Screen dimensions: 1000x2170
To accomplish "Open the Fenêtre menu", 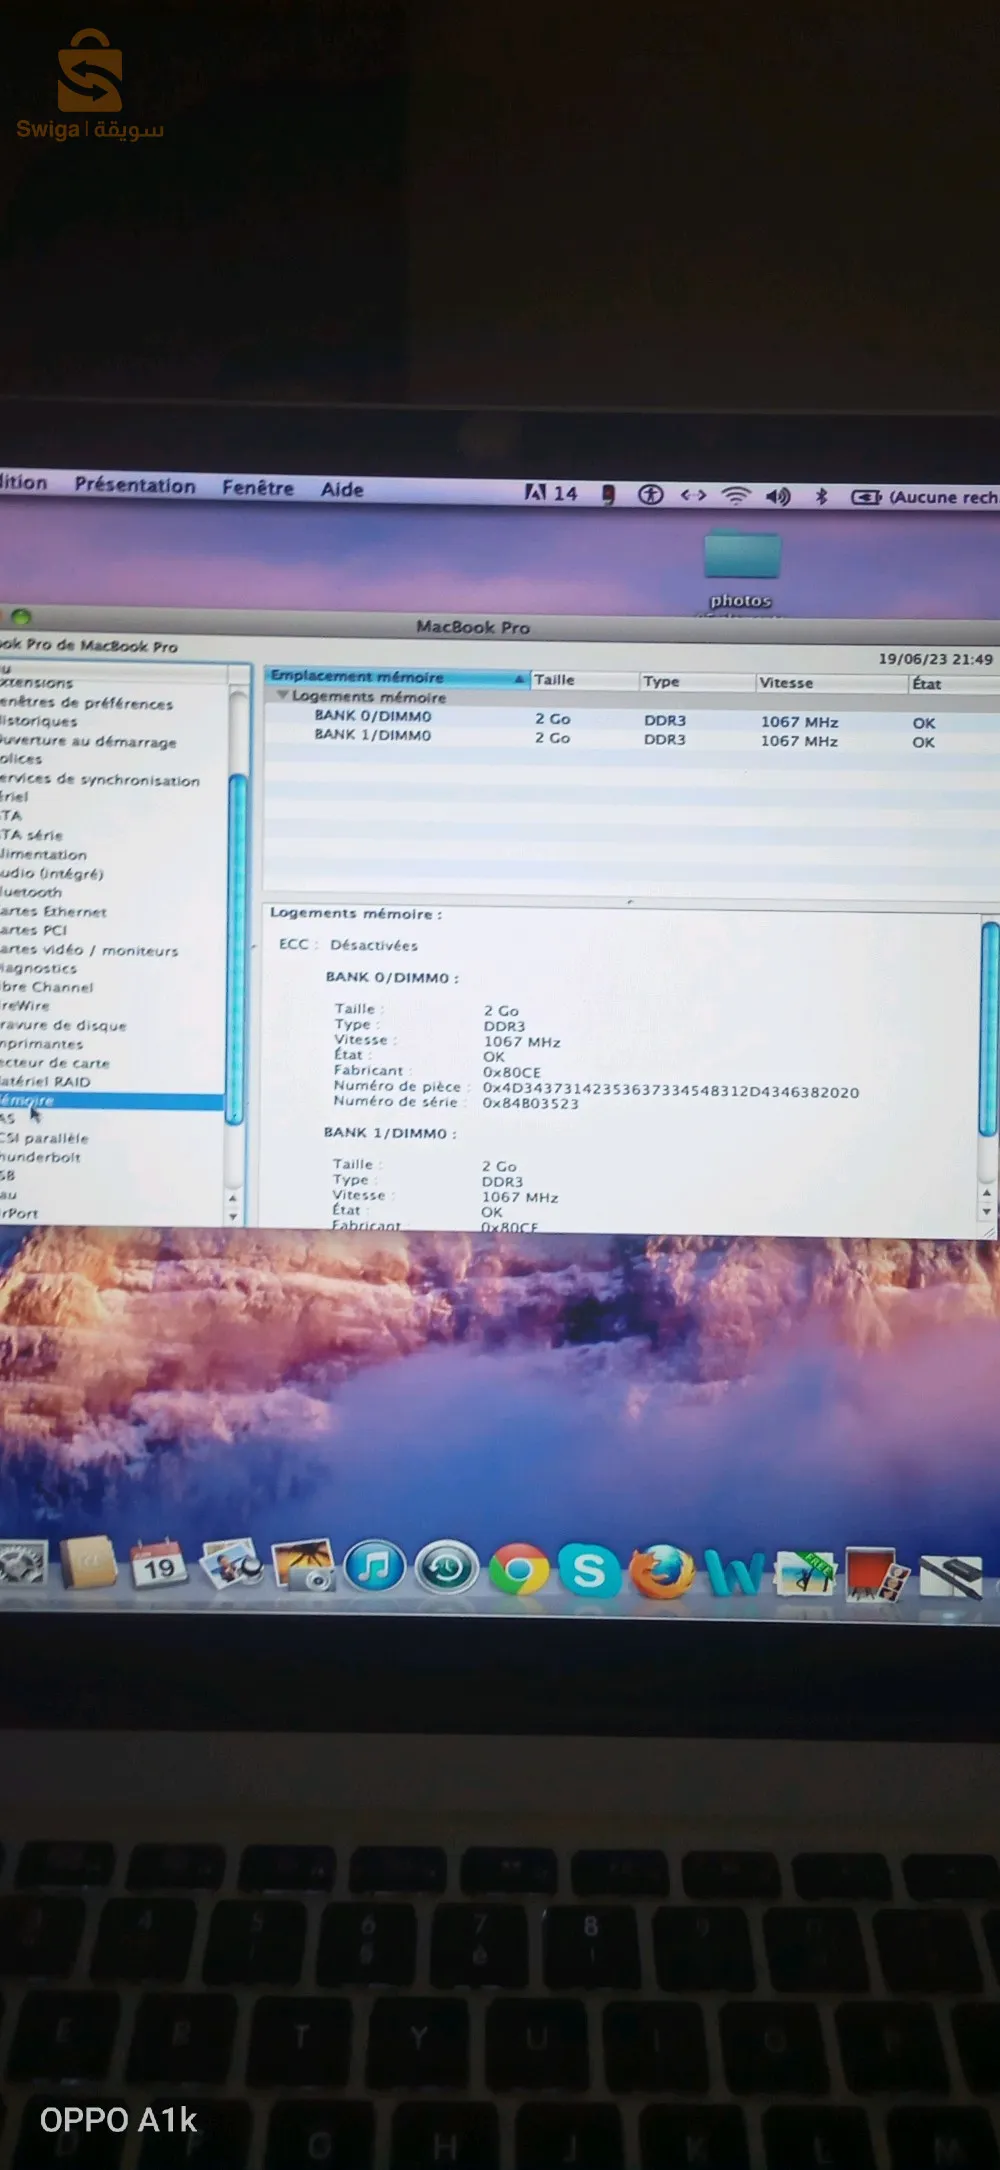I will click(x=257, y=488).
